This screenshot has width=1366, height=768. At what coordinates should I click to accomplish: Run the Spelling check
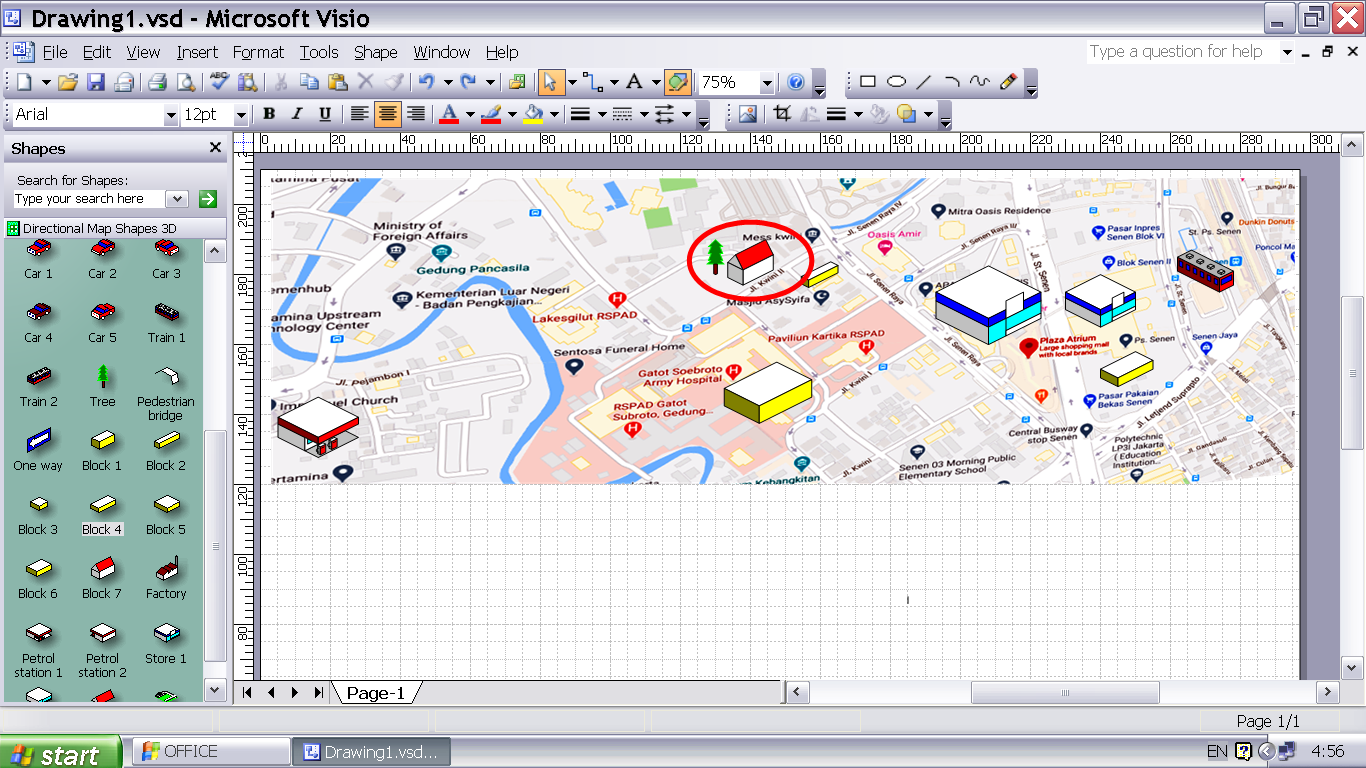click(219, 82)
